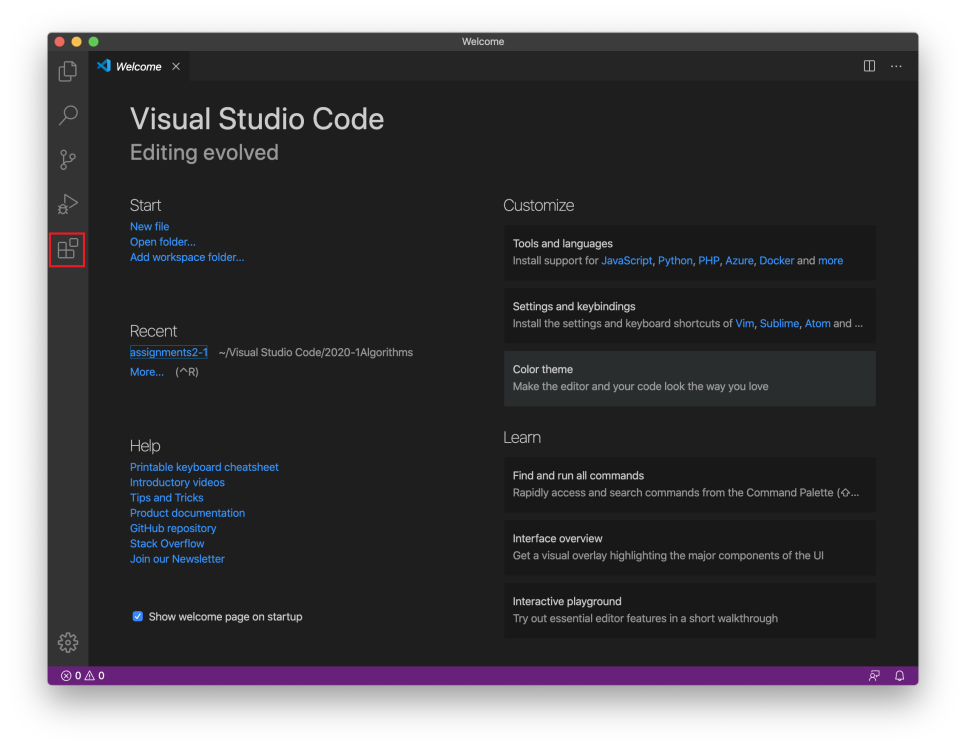The image size is (966, 748).
Task: Open Introductory videos link
Action: point(177,482)
